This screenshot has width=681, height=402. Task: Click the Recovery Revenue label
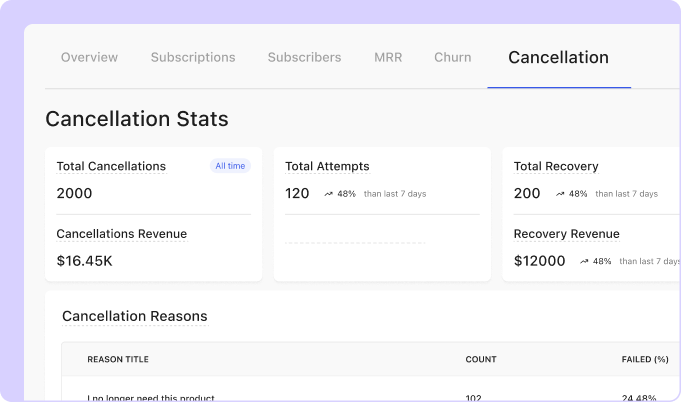point(566,234)
